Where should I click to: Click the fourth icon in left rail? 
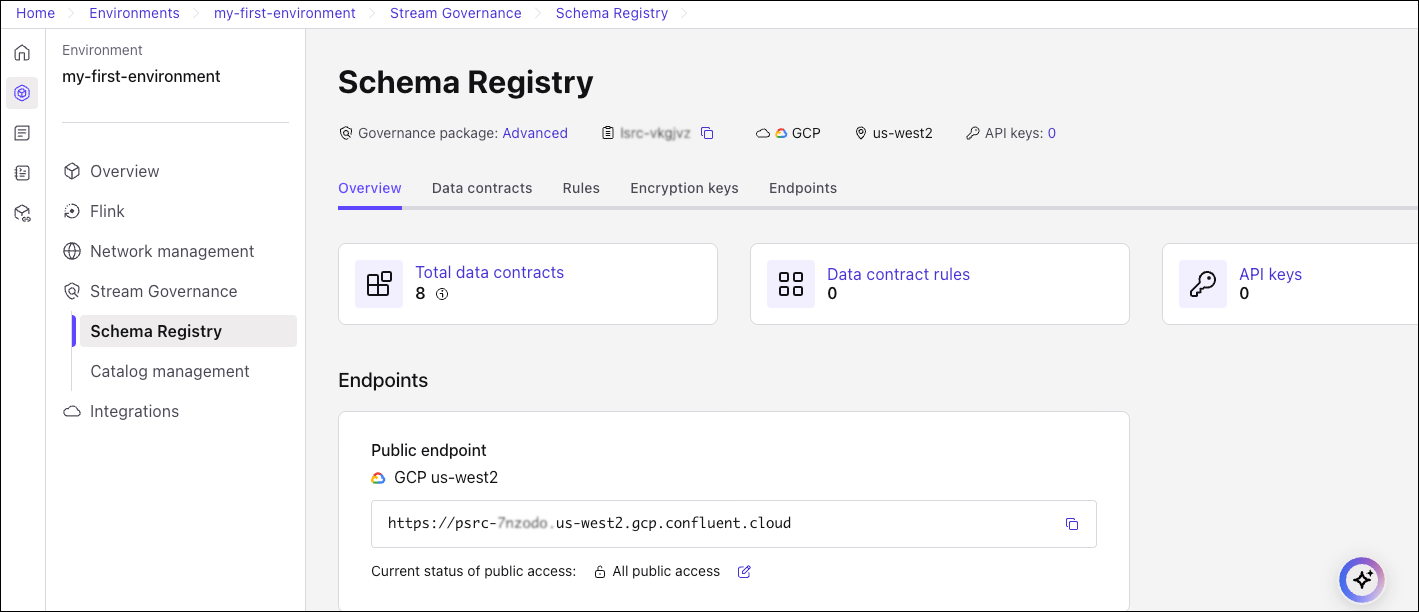[x=22, y=173]
